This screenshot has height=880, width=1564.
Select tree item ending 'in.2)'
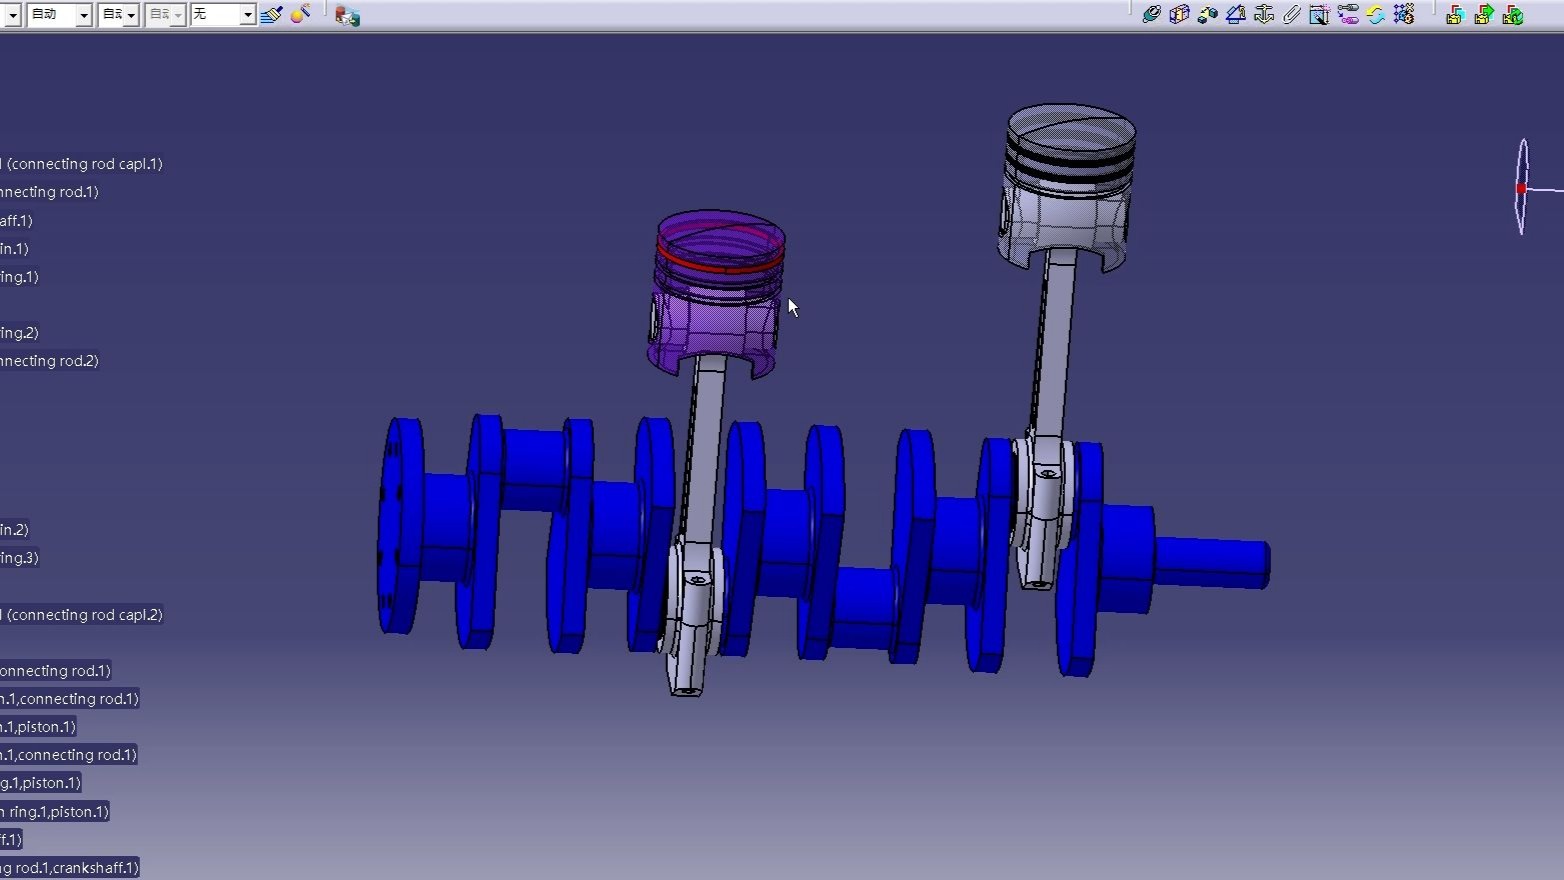pos(14,529)
